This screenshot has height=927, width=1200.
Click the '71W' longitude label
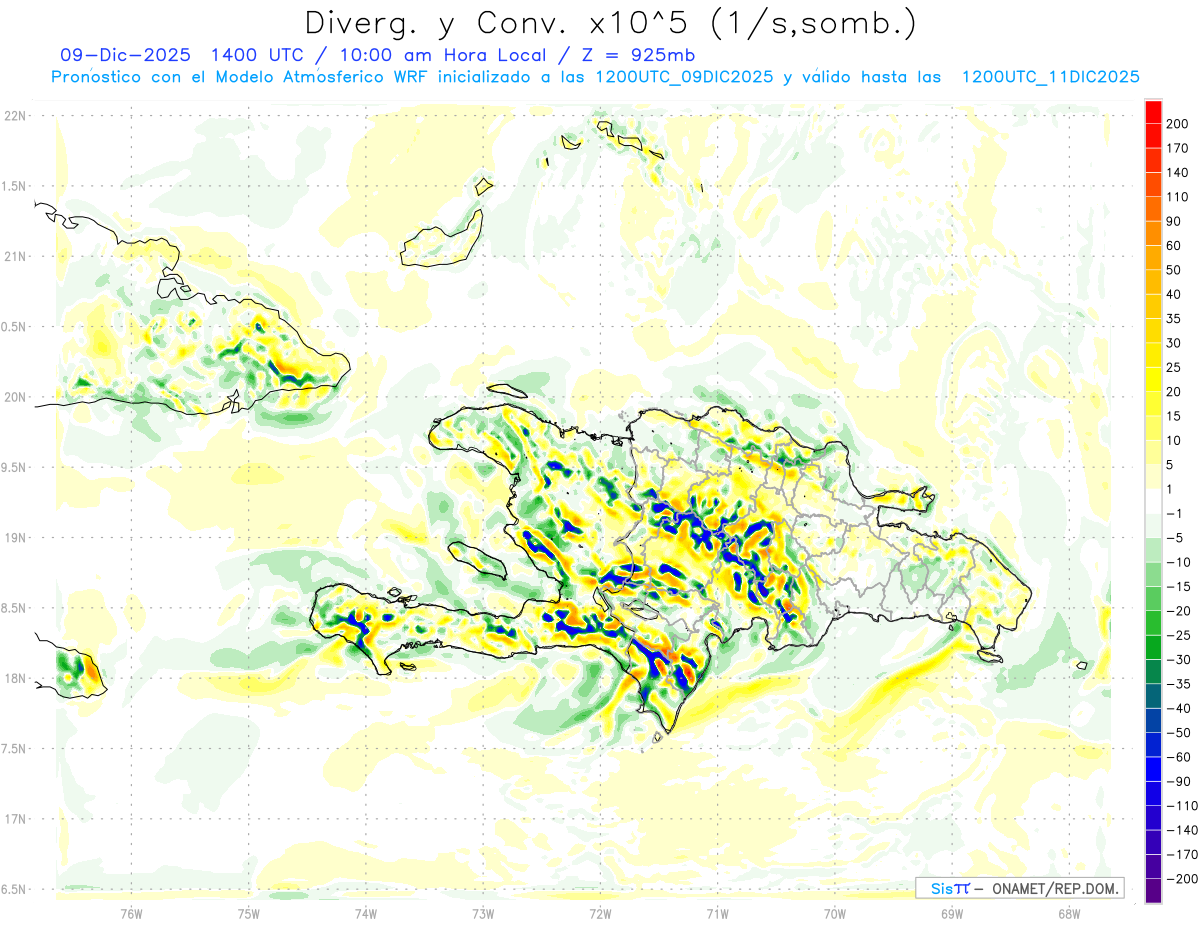pos(717,912)
